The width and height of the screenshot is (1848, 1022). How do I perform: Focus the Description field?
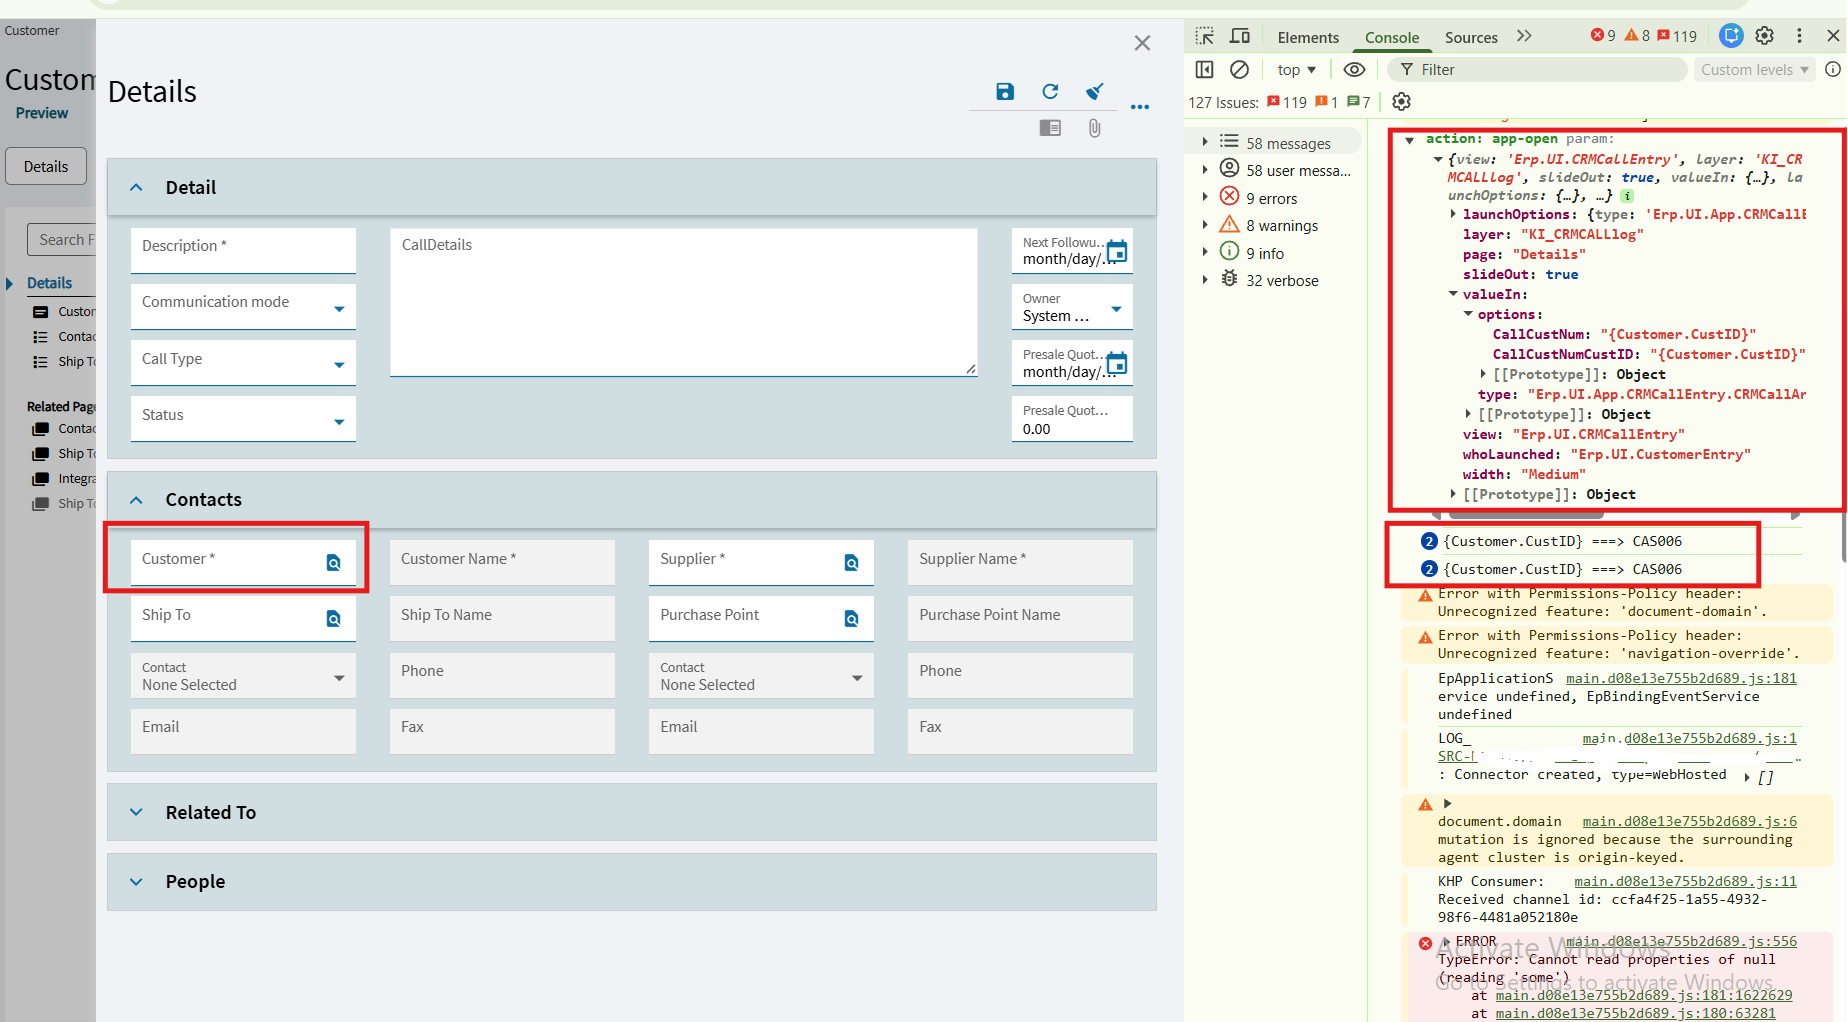tap(243, 250)
